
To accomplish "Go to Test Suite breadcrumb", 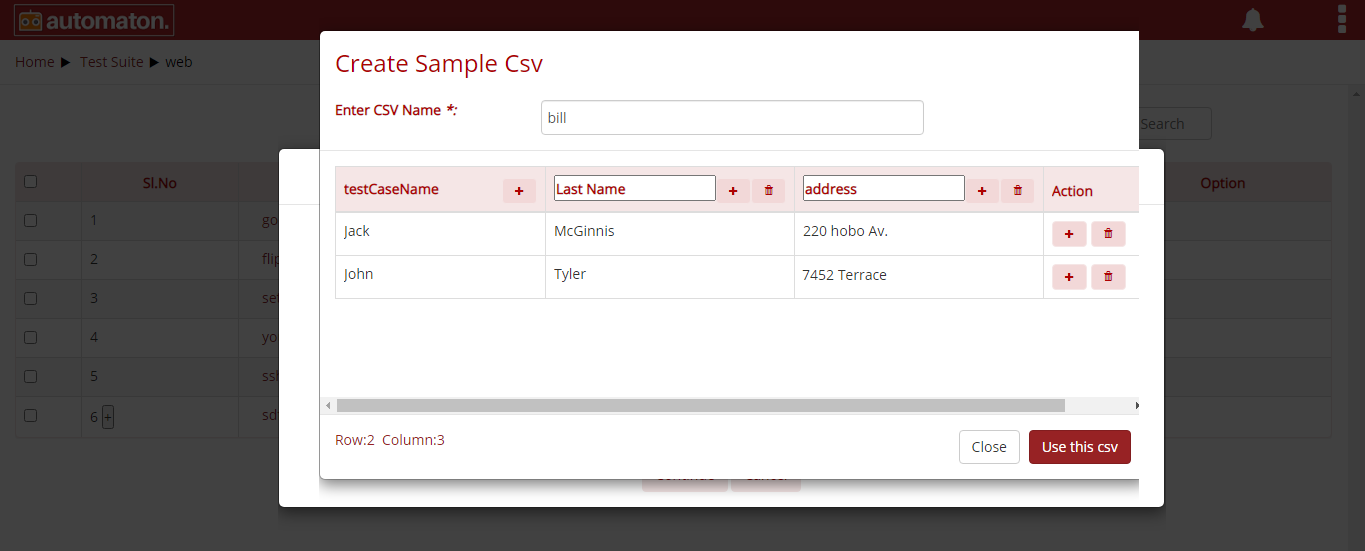I will [112, 62].
